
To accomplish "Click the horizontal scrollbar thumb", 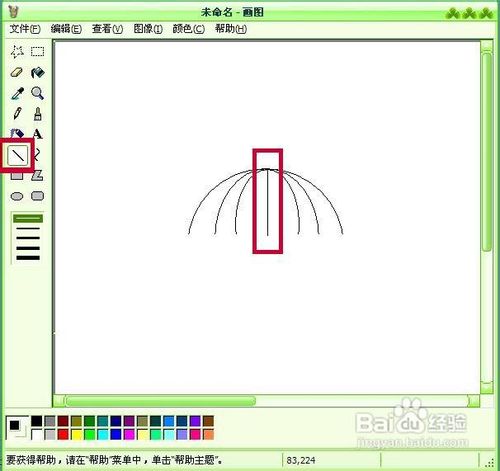I will pyautogui.click(x=160, y=401).
